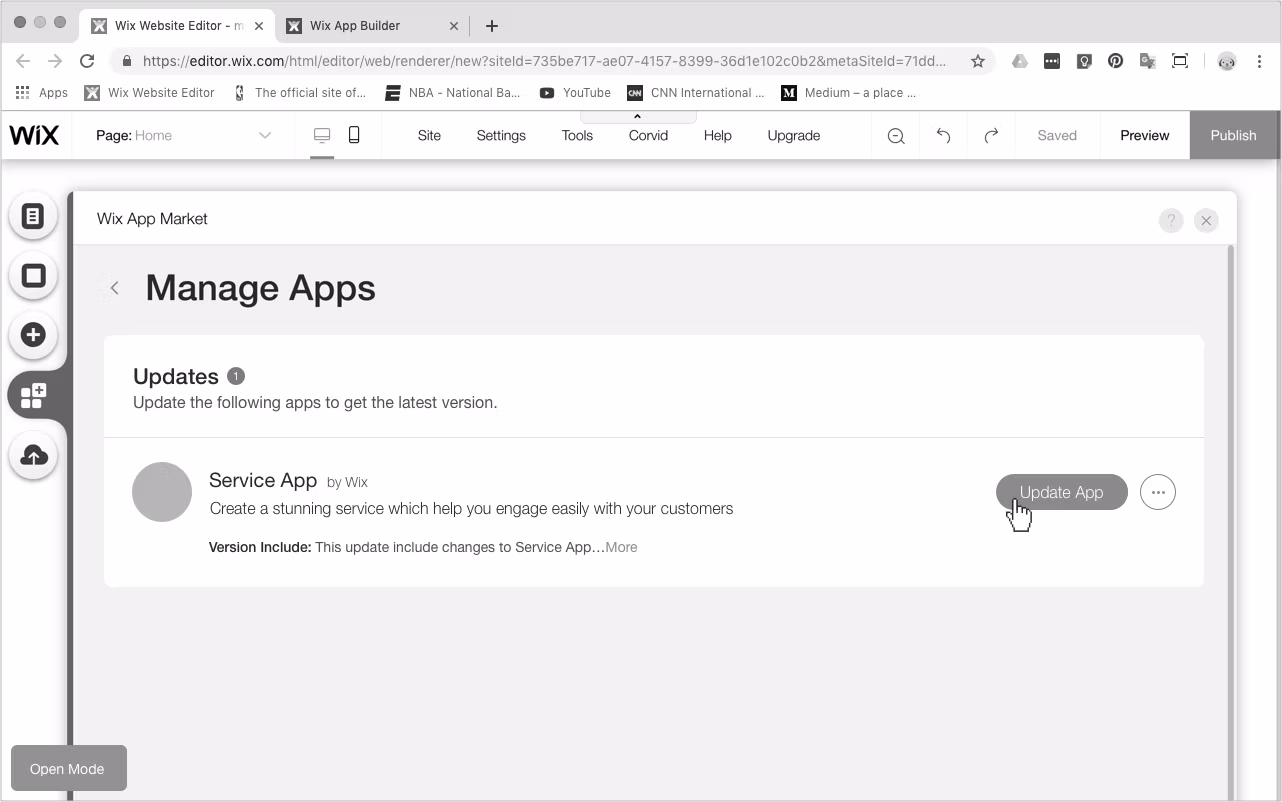The height and width of the screenshot is (802, 1282).
Task: Open 'The official site of...' bookmark
Action: pyautogui.click(x=299, y=93)
